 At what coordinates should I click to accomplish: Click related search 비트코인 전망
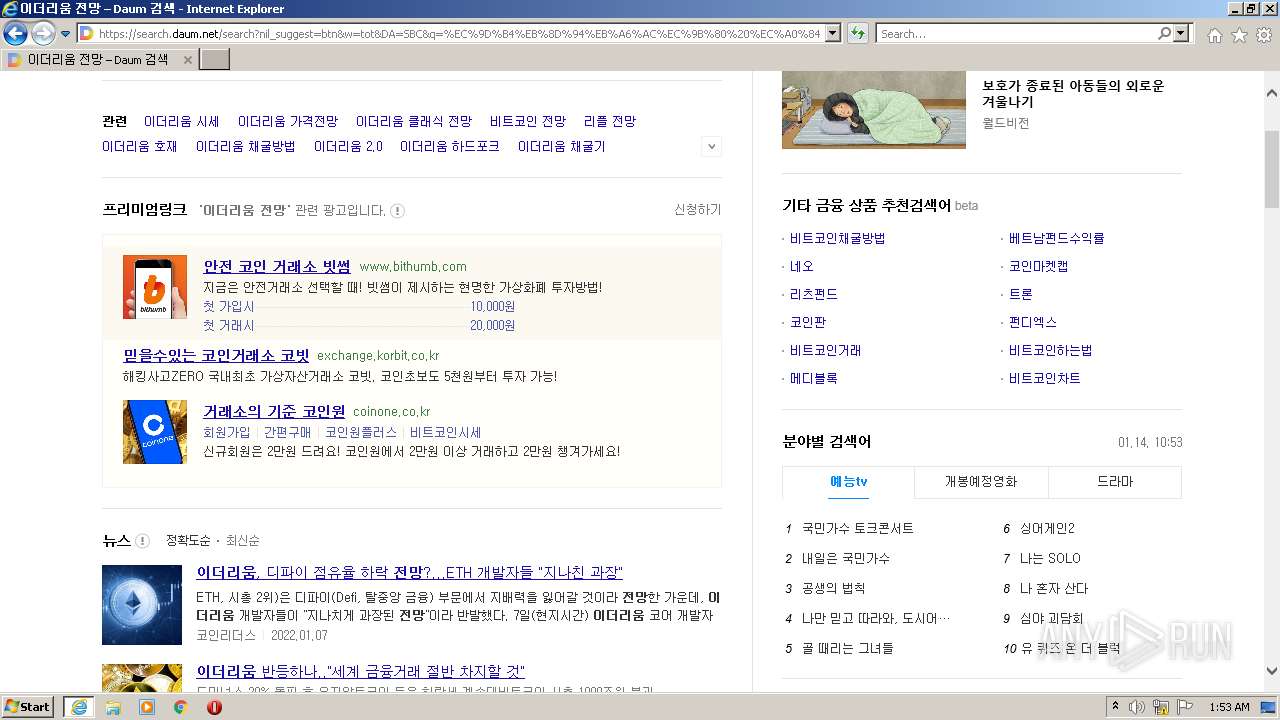click(x=528, y=122)
